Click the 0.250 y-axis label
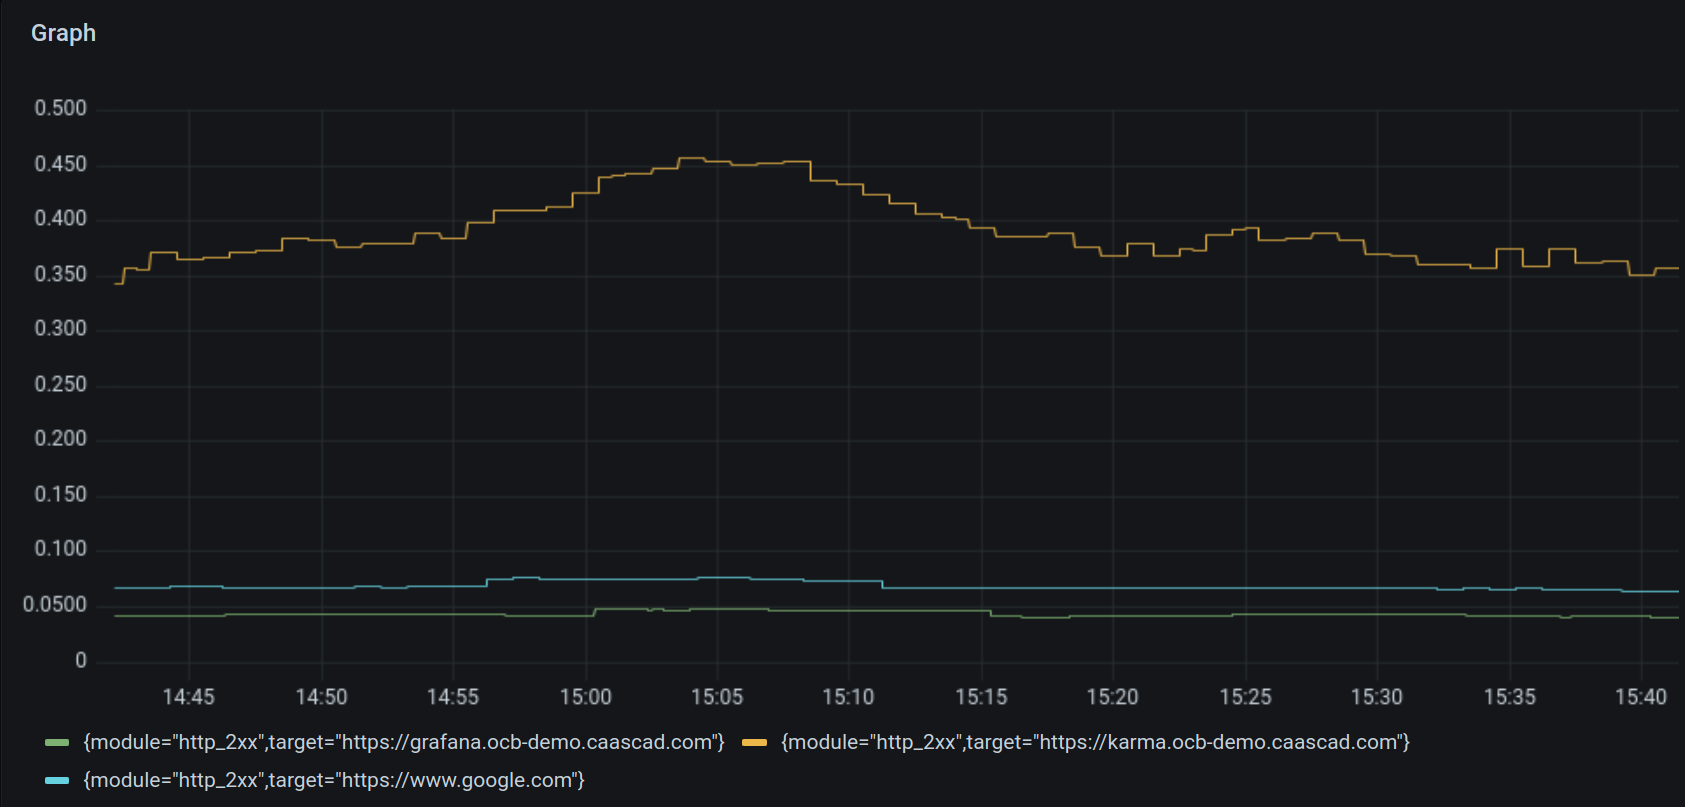 tap(61, 384)
